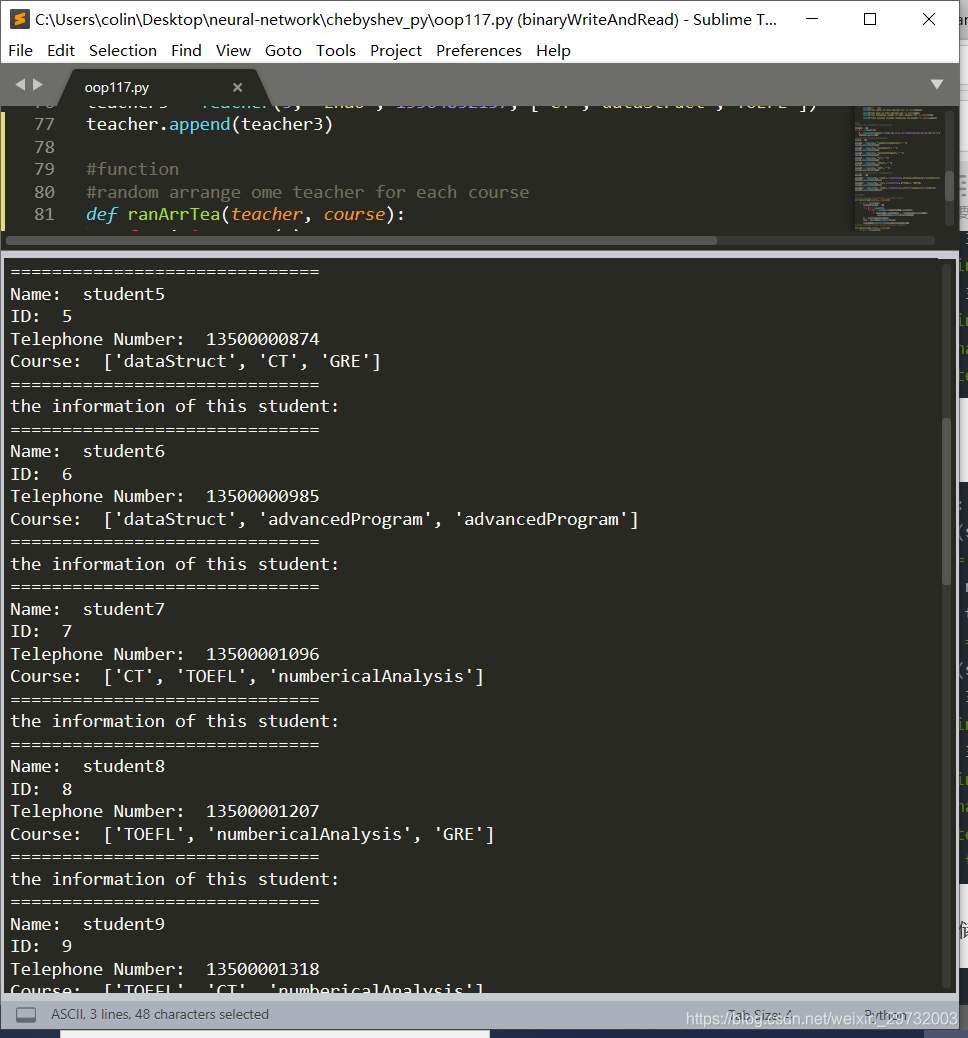Click 'Telephone Number: 13500000985' output line
Image resolution: width=968 pixels, height=1038 pixels.
(x=165, y=496)
